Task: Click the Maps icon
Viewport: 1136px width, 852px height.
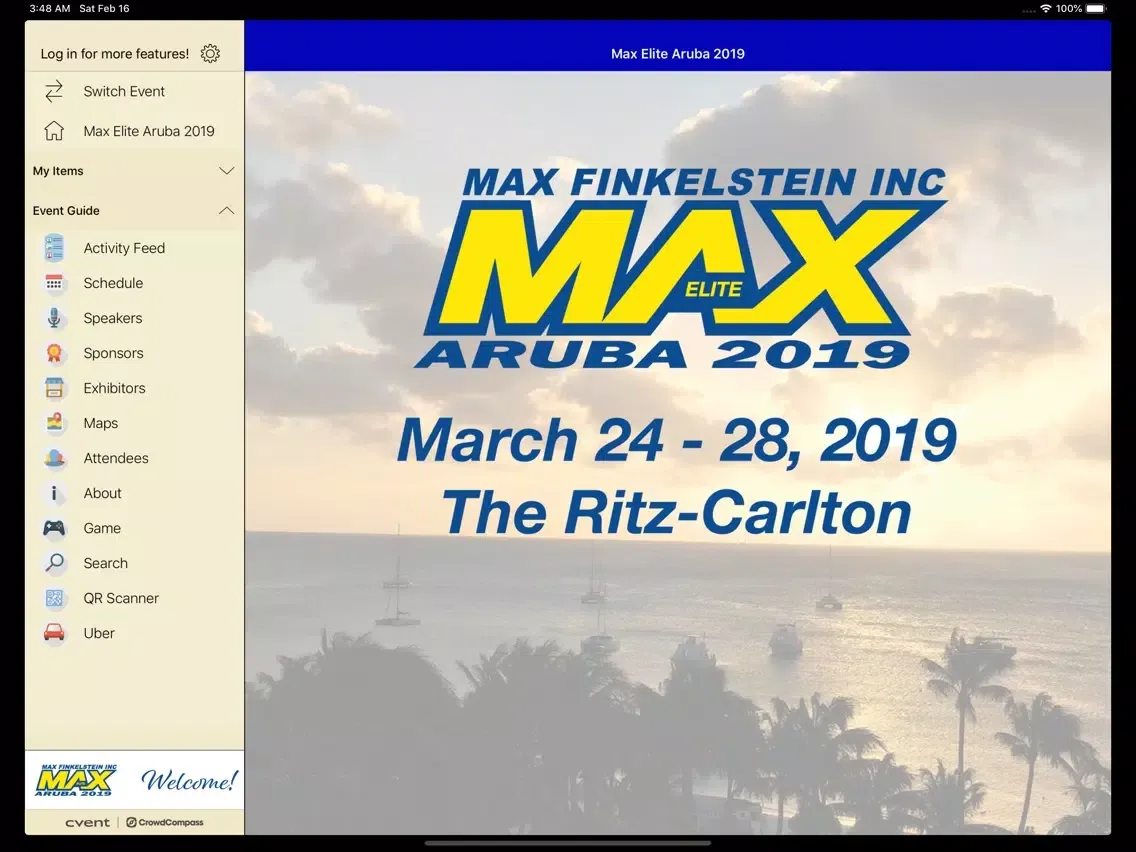Action: click(54, 423)
